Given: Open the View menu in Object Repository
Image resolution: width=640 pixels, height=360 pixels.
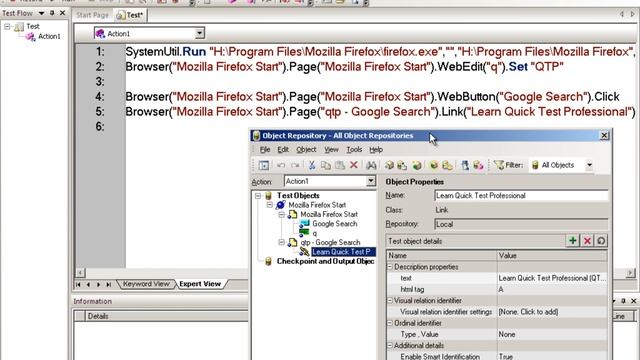Looking at the screenshot, I should (331, 150).
